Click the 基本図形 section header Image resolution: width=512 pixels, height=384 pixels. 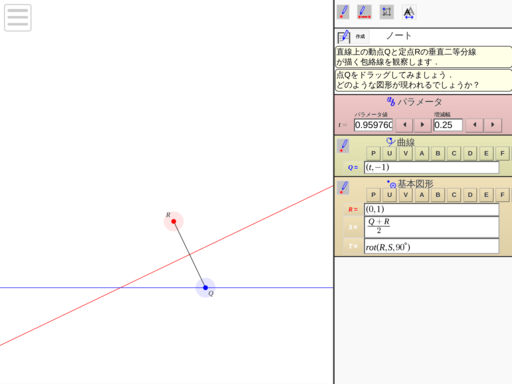410,184
